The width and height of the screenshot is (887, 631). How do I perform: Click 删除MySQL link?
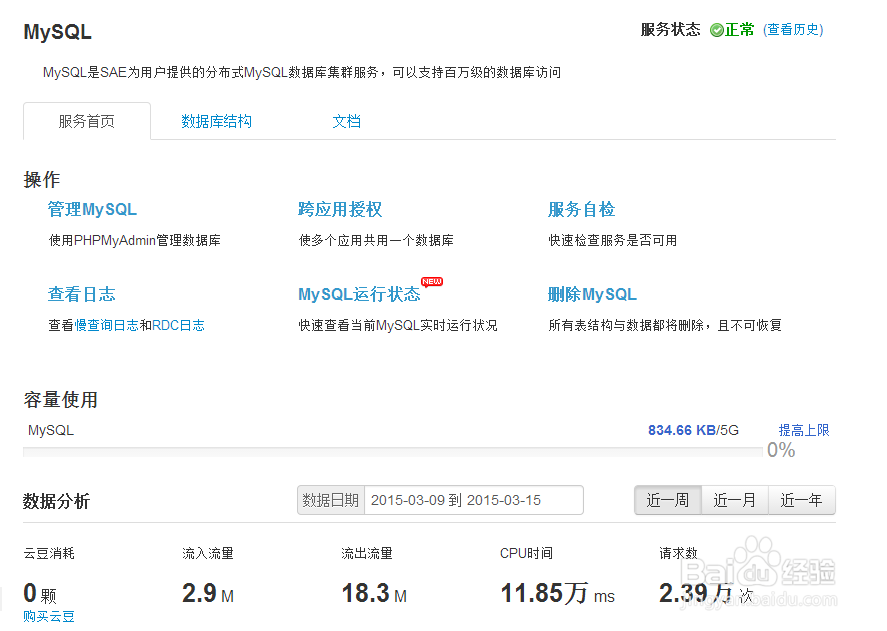(x=592, y=294)
